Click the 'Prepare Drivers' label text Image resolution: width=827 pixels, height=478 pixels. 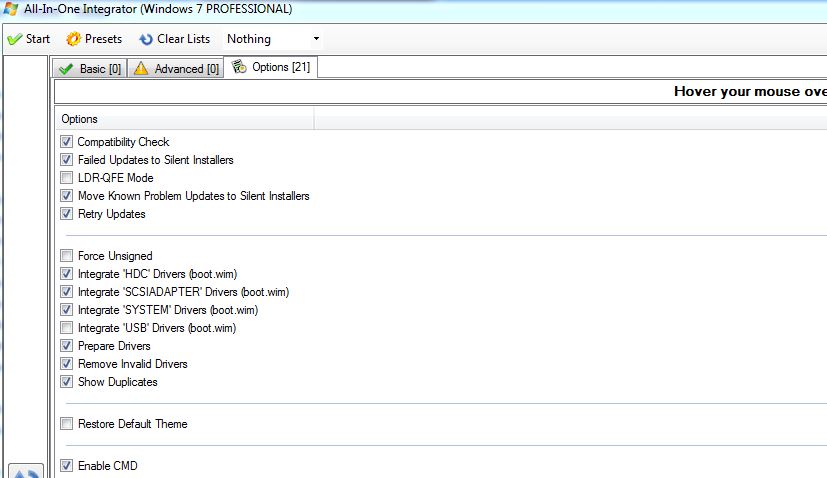pos(114,346)
